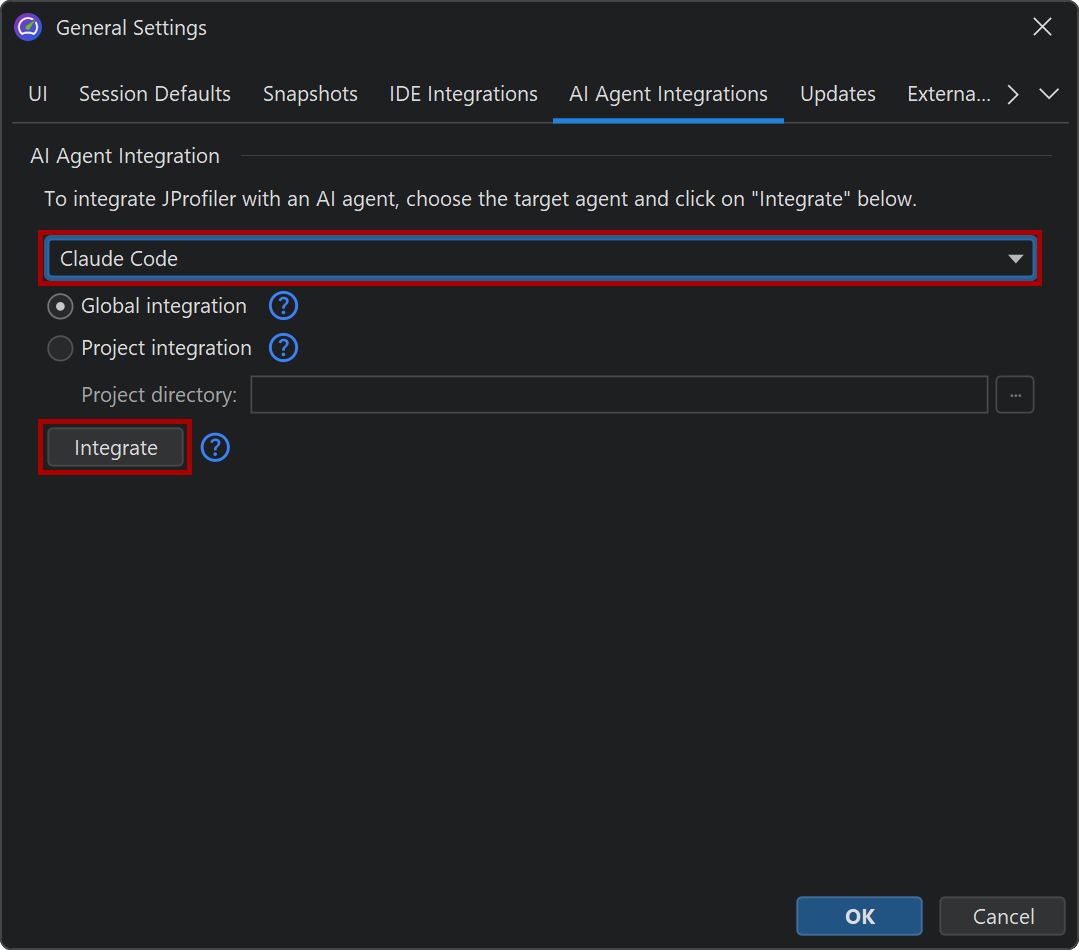Screen dimensions: 1079x950
Task: Click the ellipsis browse button for project directory
Action: (x=1015, y=395)
